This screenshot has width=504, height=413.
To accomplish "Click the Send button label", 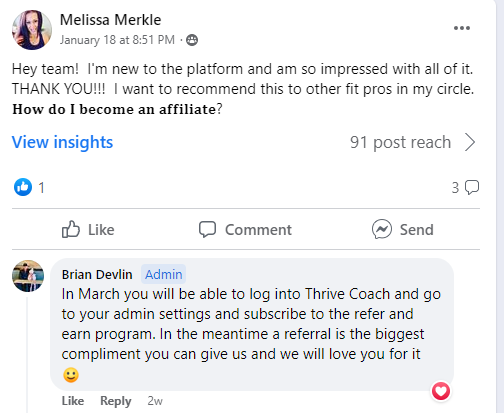I will [x=417, y=230].
